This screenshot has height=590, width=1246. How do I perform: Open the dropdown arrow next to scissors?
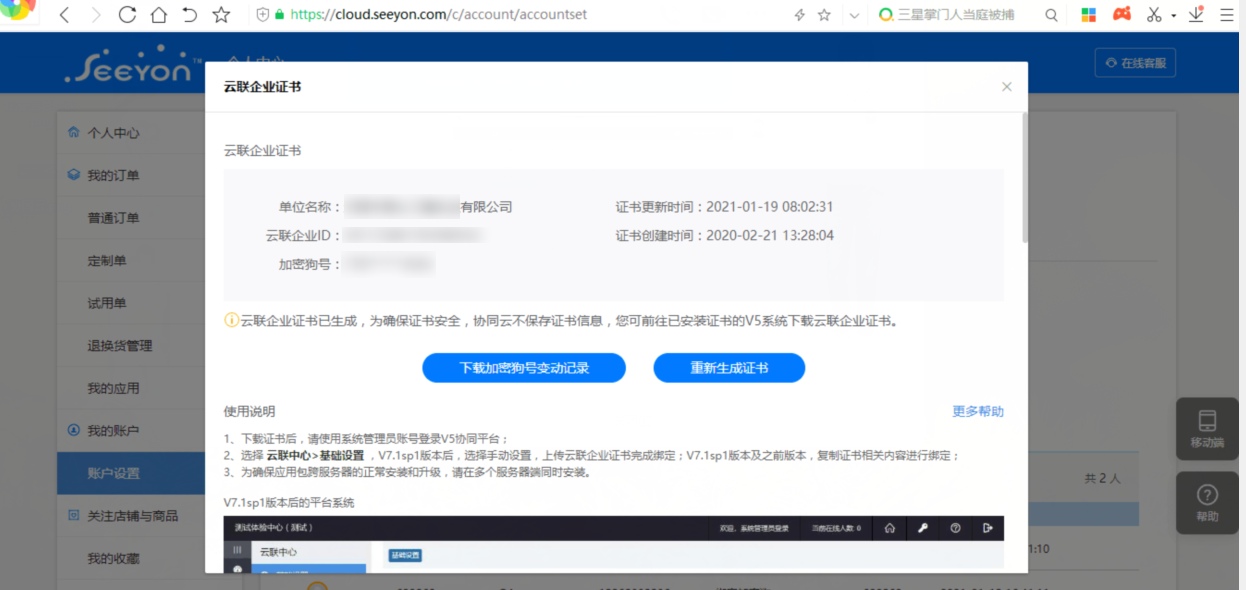pyautogui.click(x=1173, y=16)
